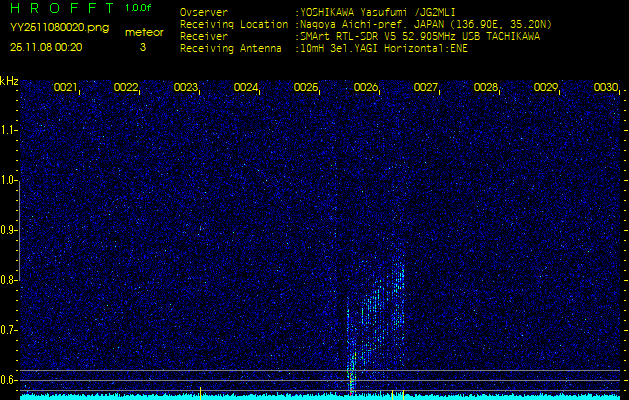Click the 0023 time marker

click(x=186, y=87)
